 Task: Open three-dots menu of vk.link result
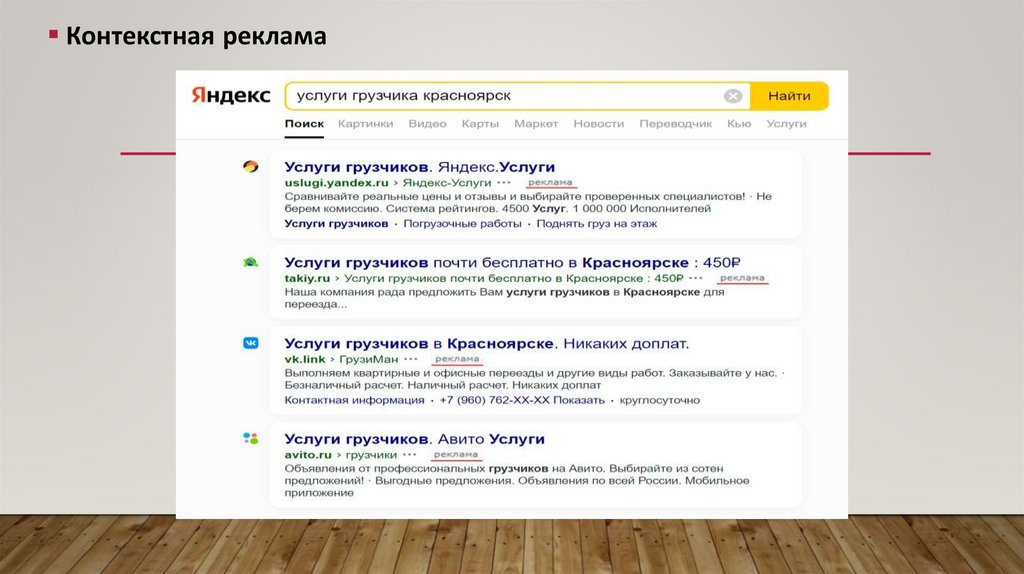click(410, 359)
